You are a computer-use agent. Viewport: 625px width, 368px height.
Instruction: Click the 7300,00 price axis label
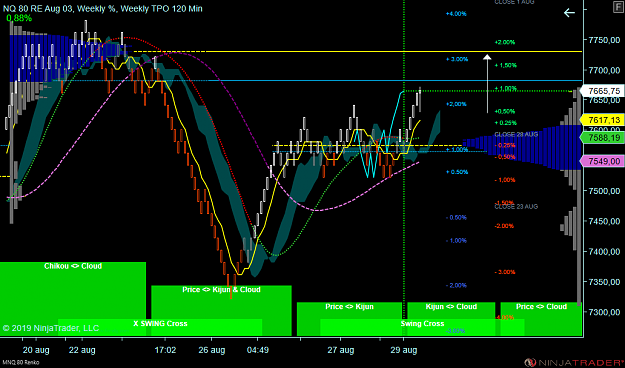pos(604,312)
